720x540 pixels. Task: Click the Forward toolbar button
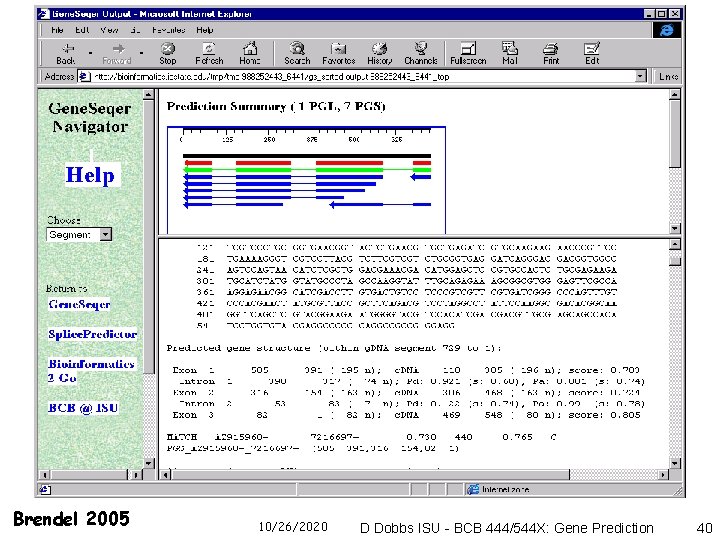(x=117, y=54)
